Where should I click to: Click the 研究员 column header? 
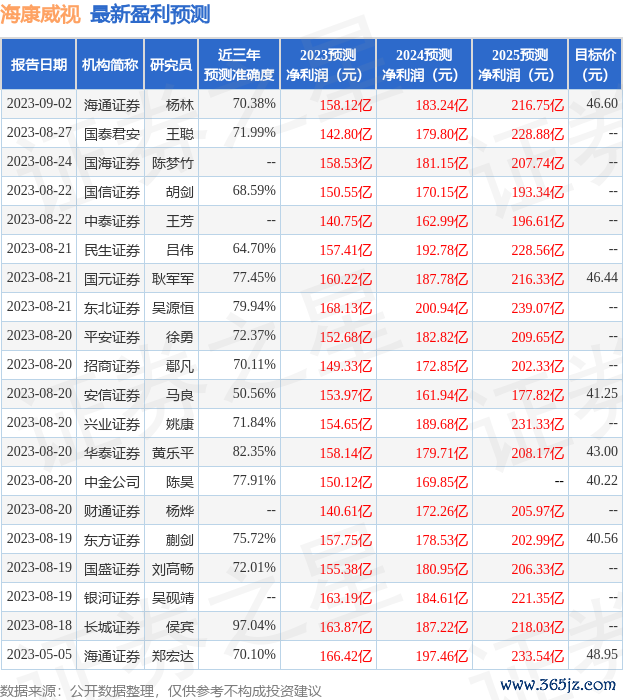tap(171, 65)
